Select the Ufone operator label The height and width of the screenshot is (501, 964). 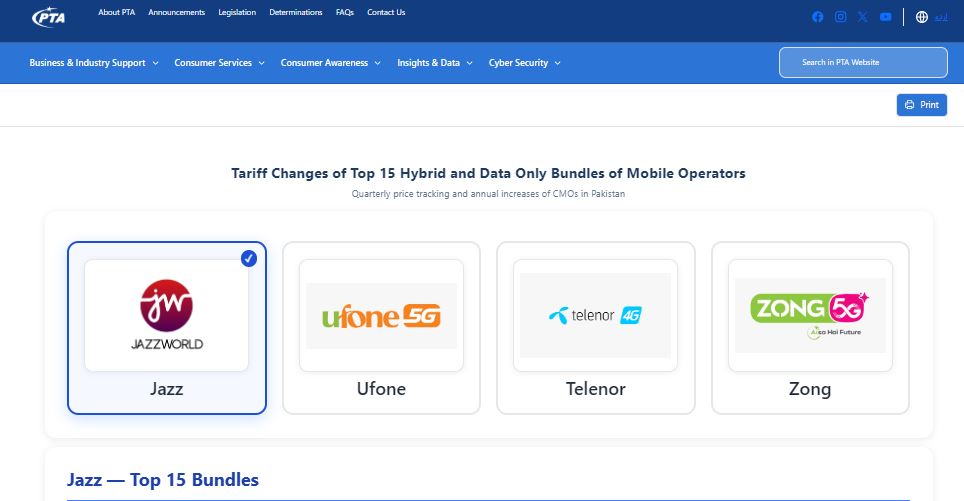tap(381, 389)
